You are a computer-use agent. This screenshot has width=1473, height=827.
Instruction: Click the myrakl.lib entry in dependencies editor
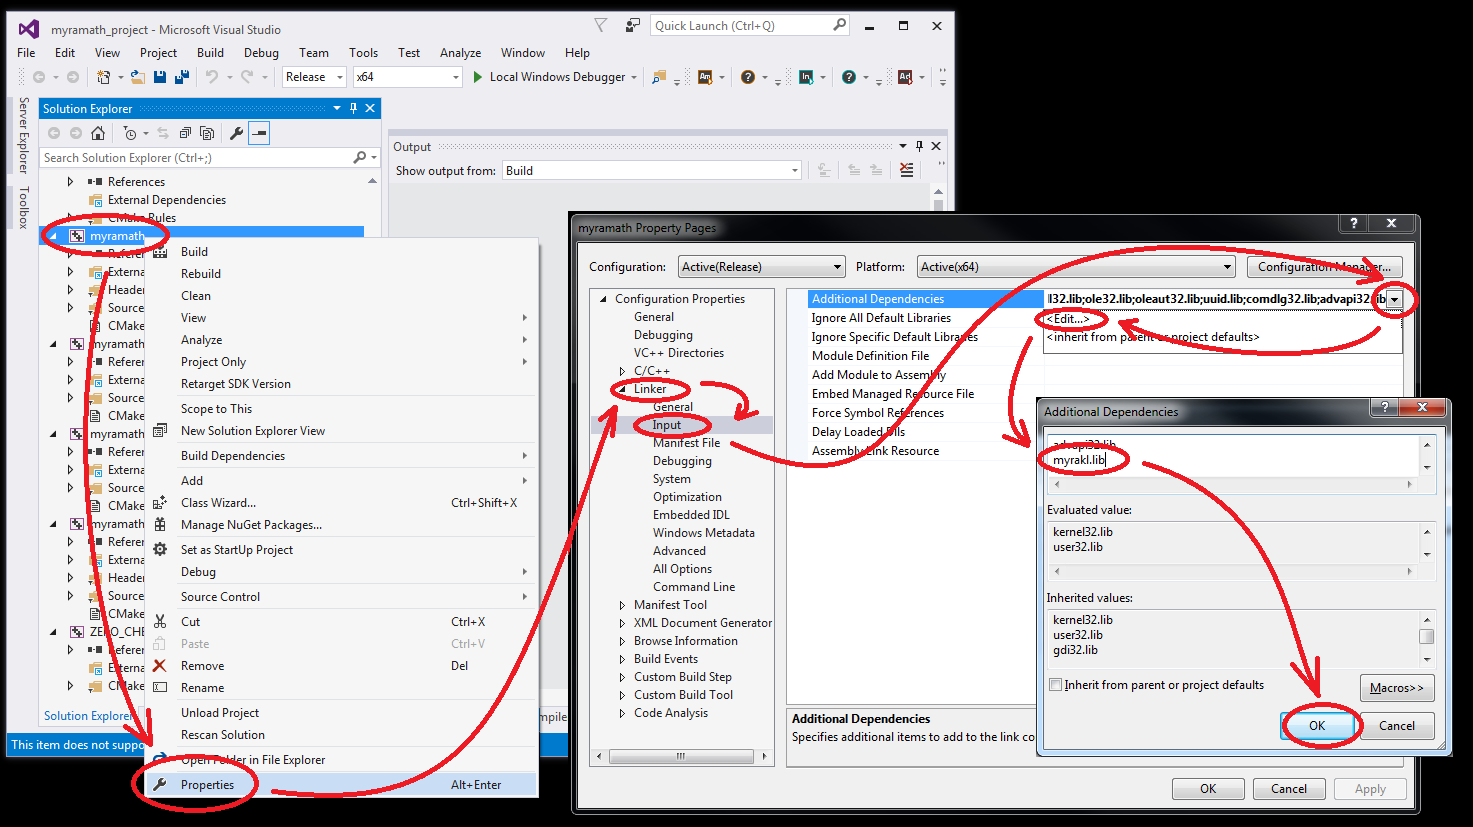[1079, 460]
